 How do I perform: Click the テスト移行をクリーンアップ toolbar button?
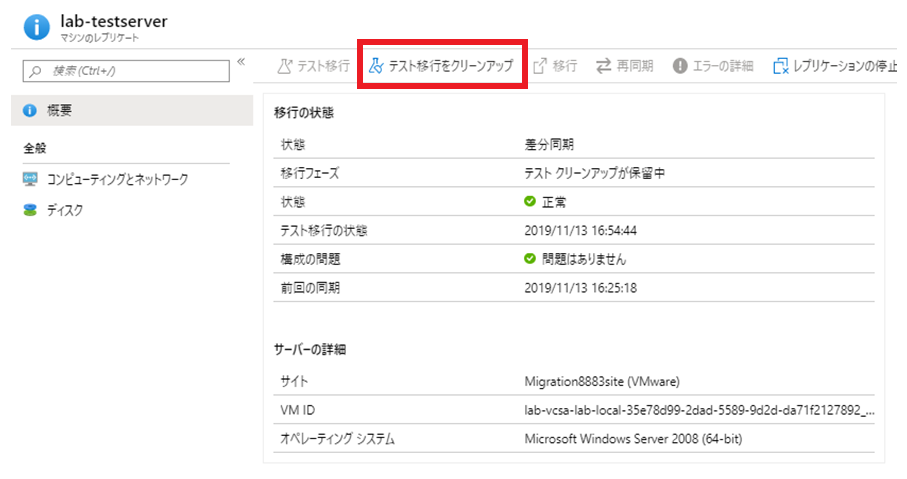pyautogui.click(x=441, y=67)
